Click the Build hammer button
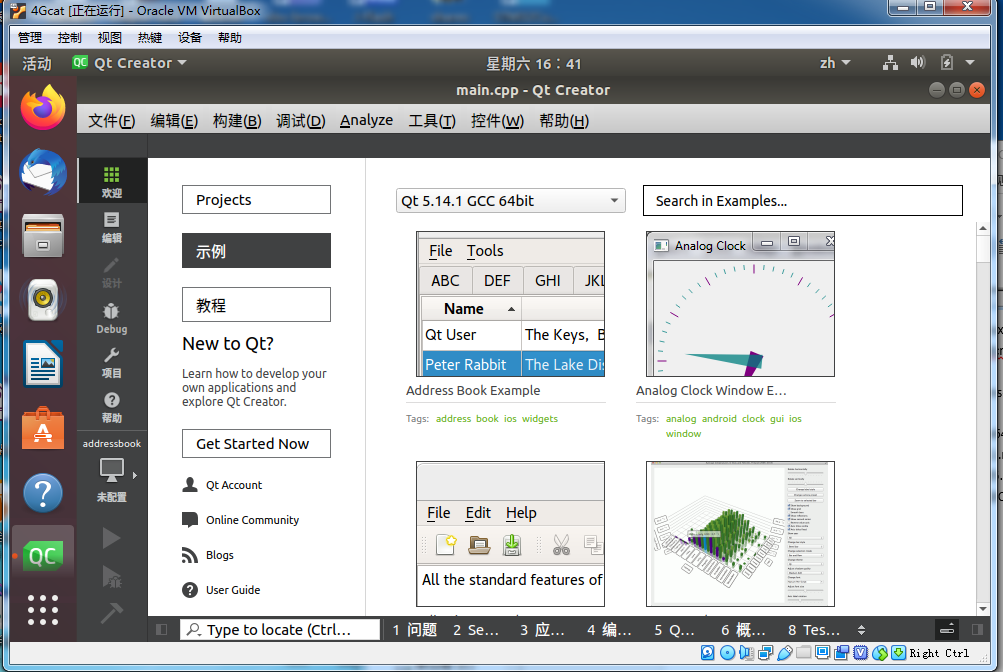Screen dimensions: 1003x672 111,613
